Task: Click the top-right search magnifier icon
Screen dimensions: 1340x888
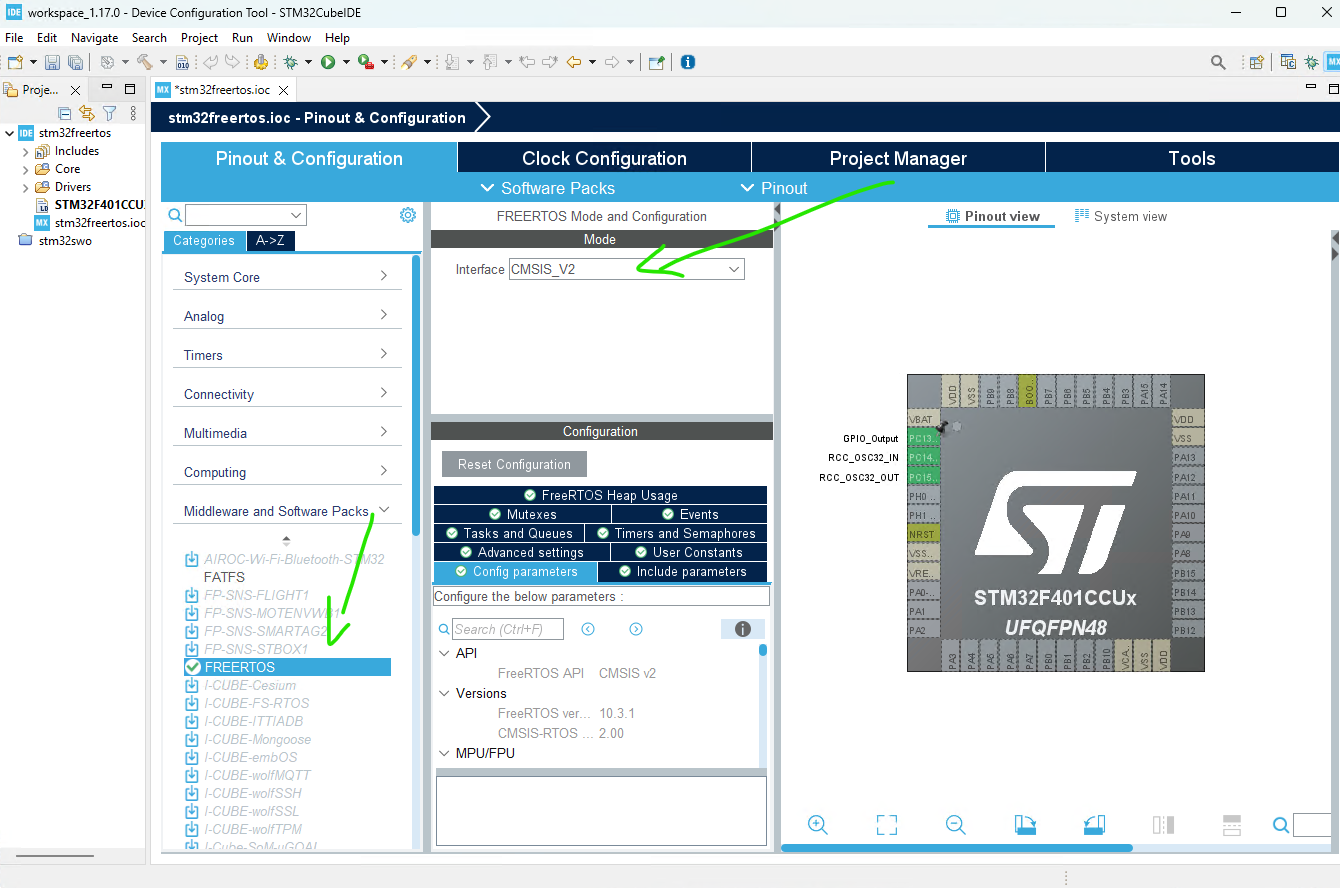Action: (1218, 62)
